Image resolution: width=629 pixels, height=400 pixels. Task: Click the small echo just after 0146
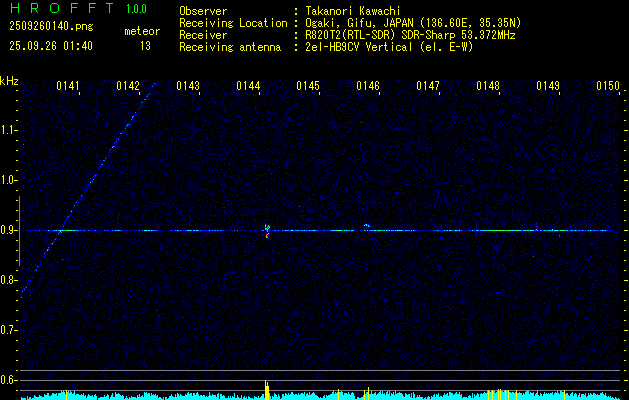click(x=366, y=225)
